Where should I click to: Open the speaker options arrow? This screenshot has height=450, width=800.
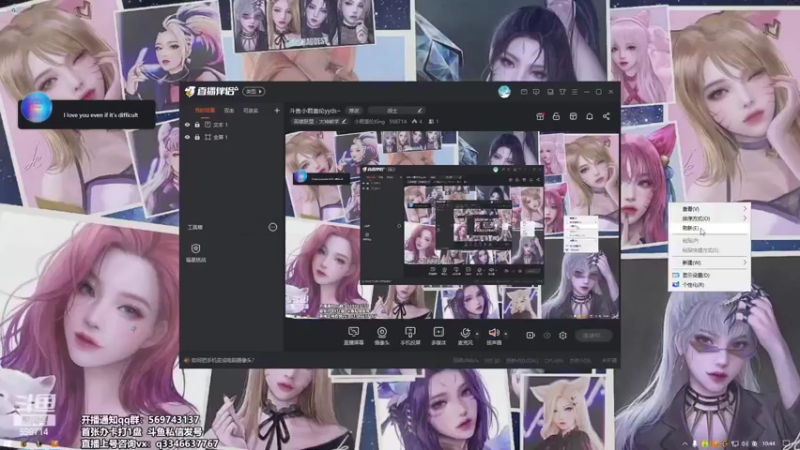tap(506, 334)
